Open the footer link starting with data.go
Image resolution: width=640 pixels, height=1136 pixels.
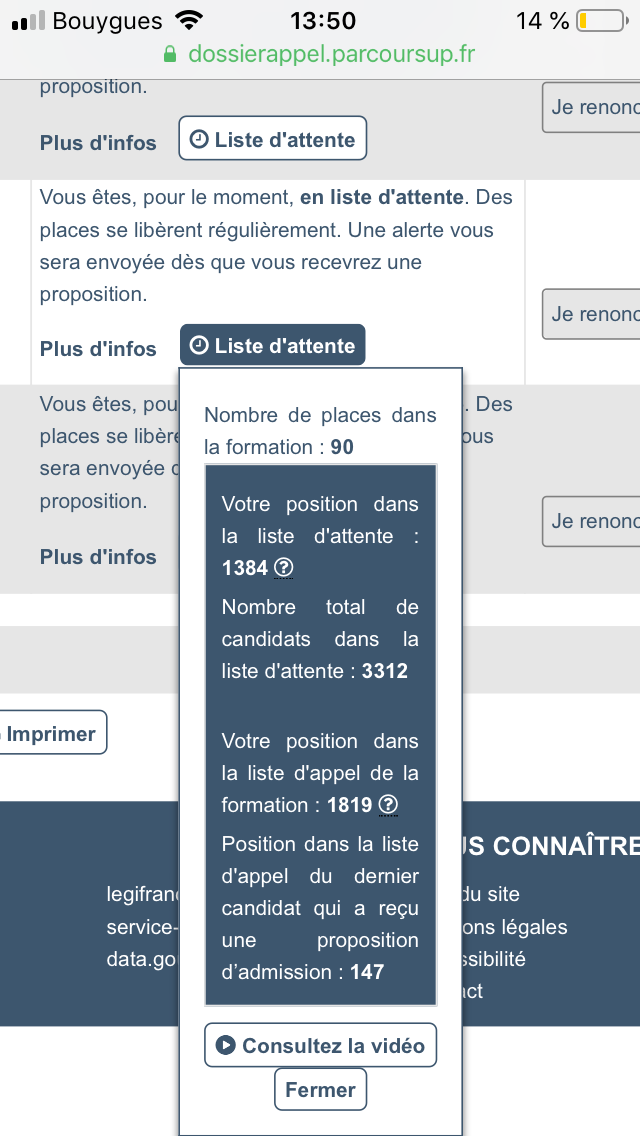click(141, 959)
